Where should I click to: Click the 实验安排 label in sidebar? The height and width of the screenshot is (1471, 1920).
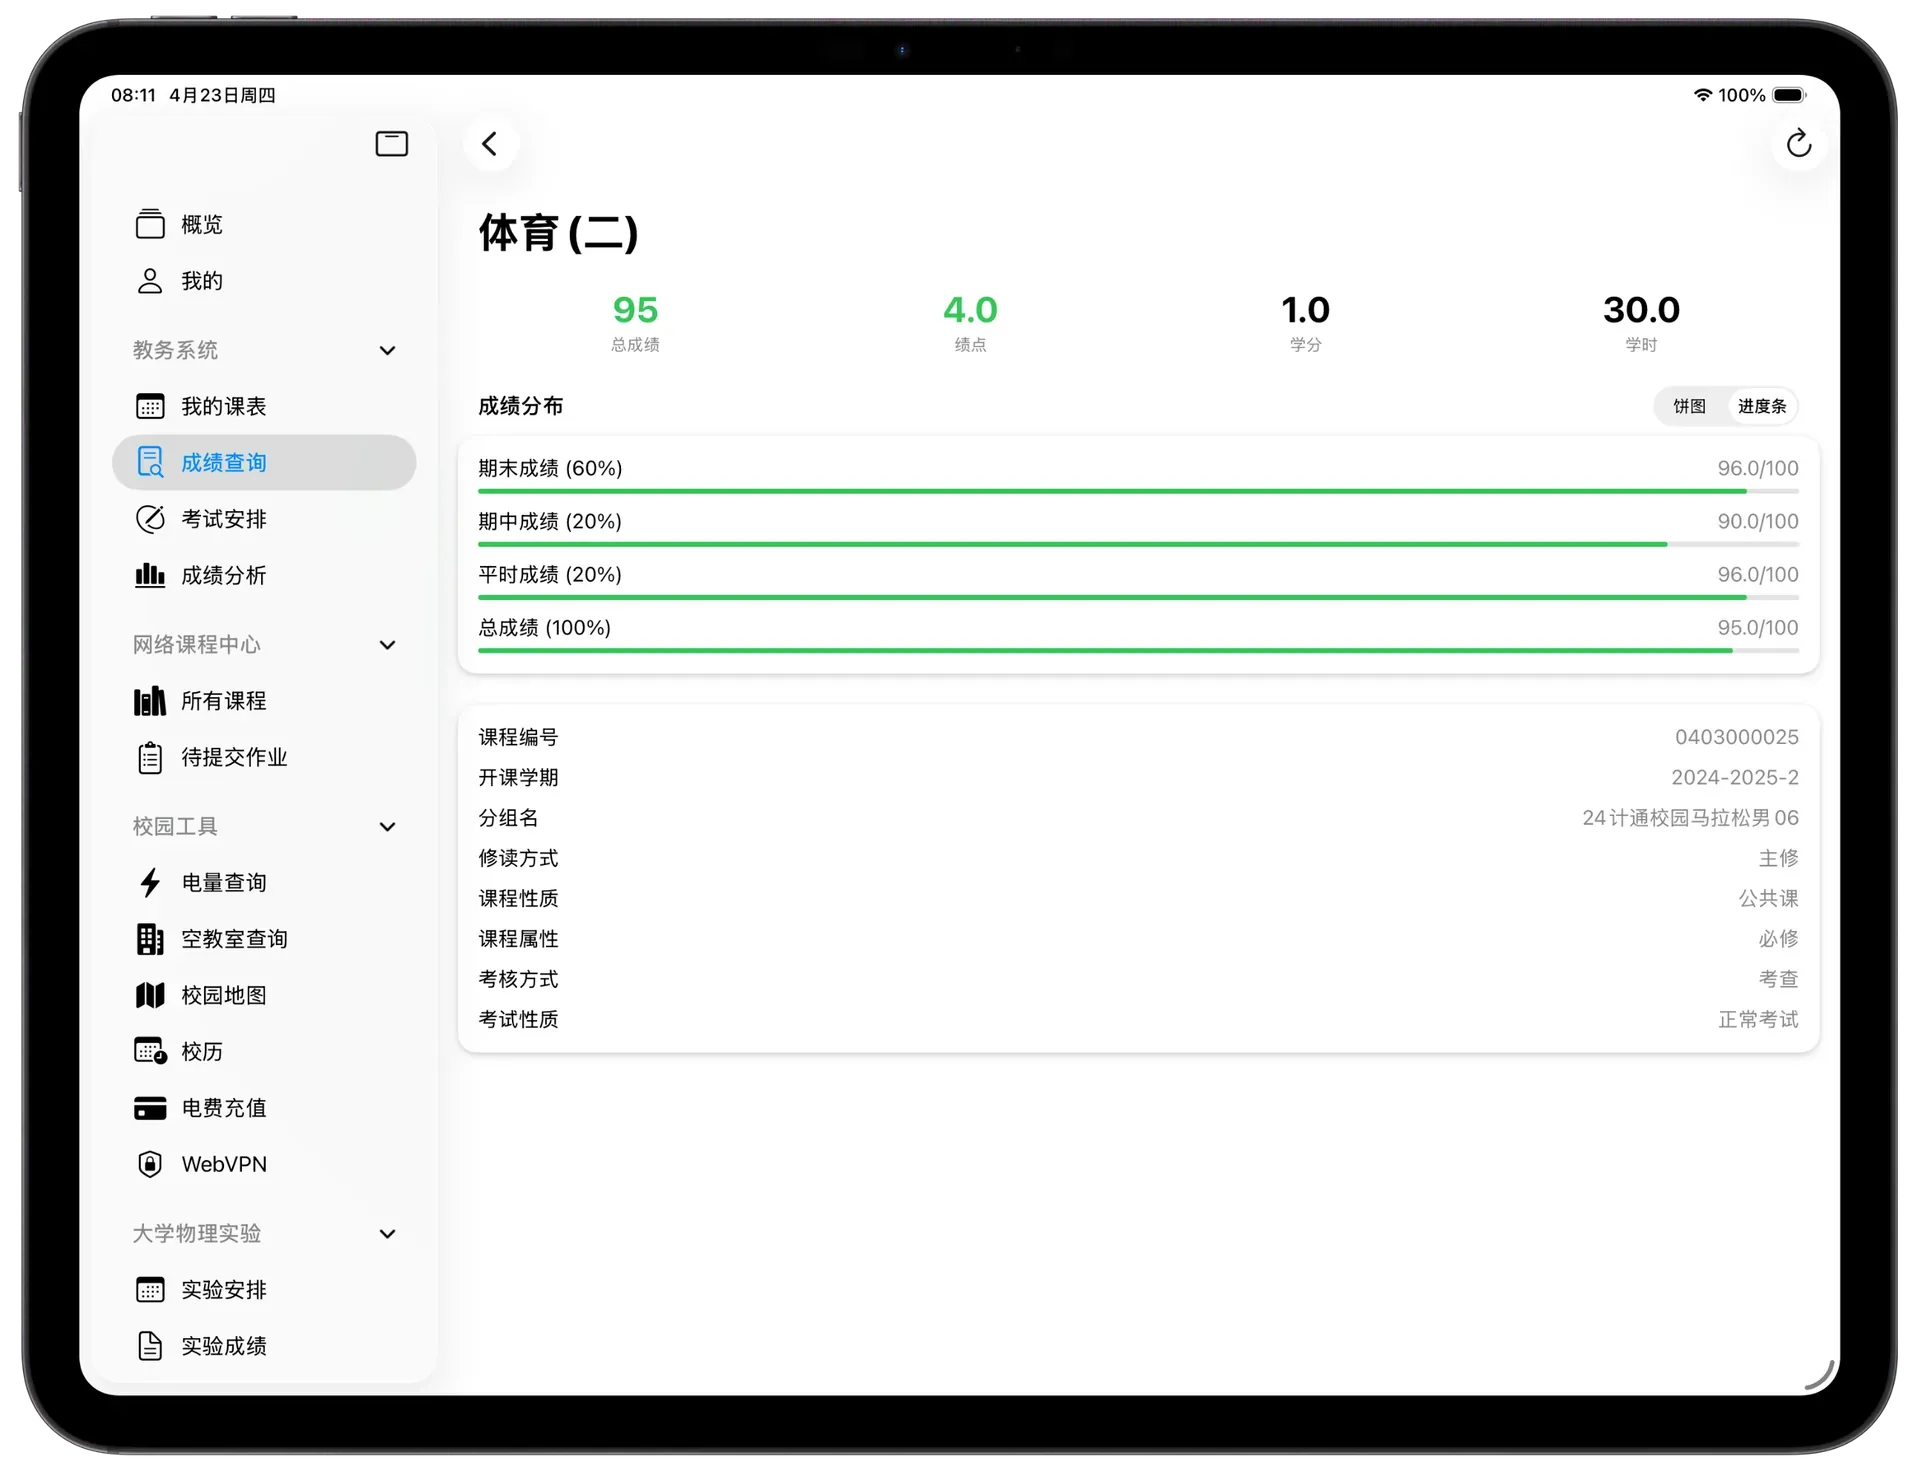[x=224, y=1290]
